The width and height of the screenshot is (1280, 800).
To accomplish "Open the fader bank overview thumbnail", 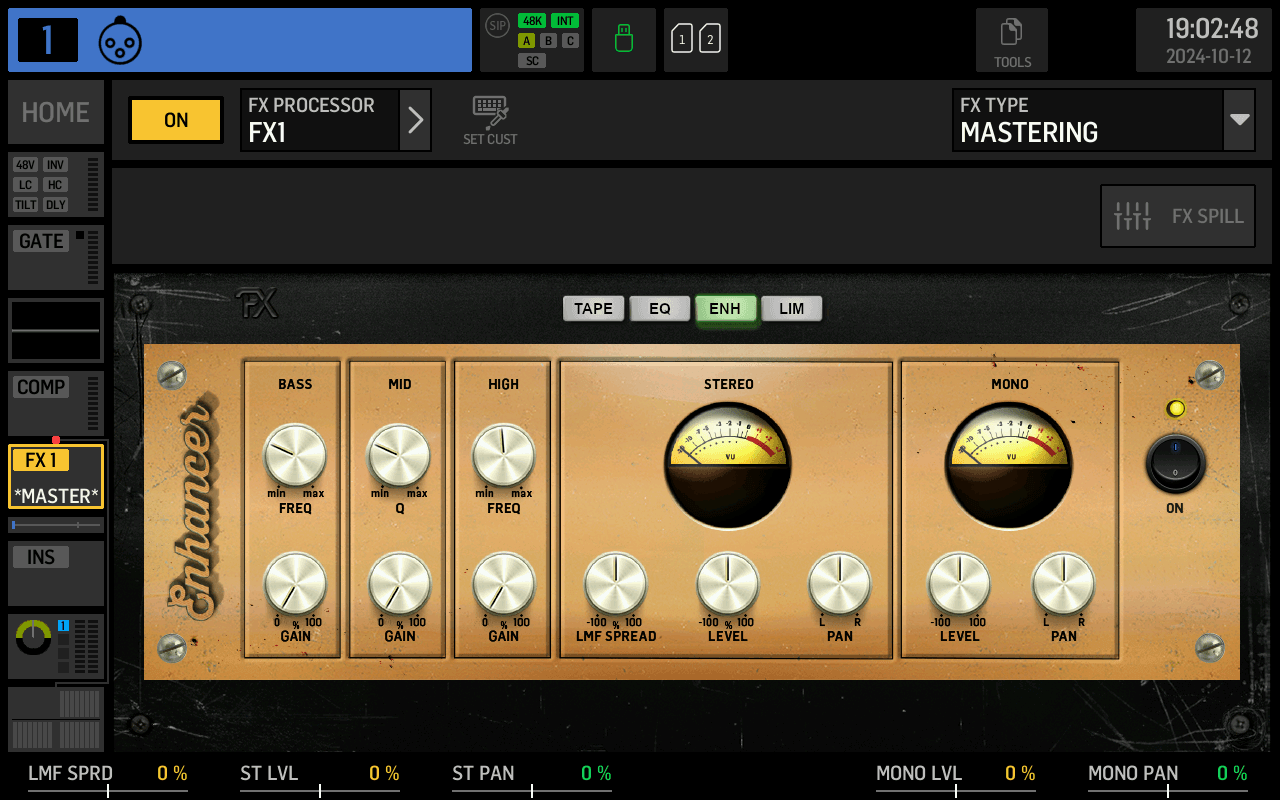I will pyautogui.click(x=56, y=719).
